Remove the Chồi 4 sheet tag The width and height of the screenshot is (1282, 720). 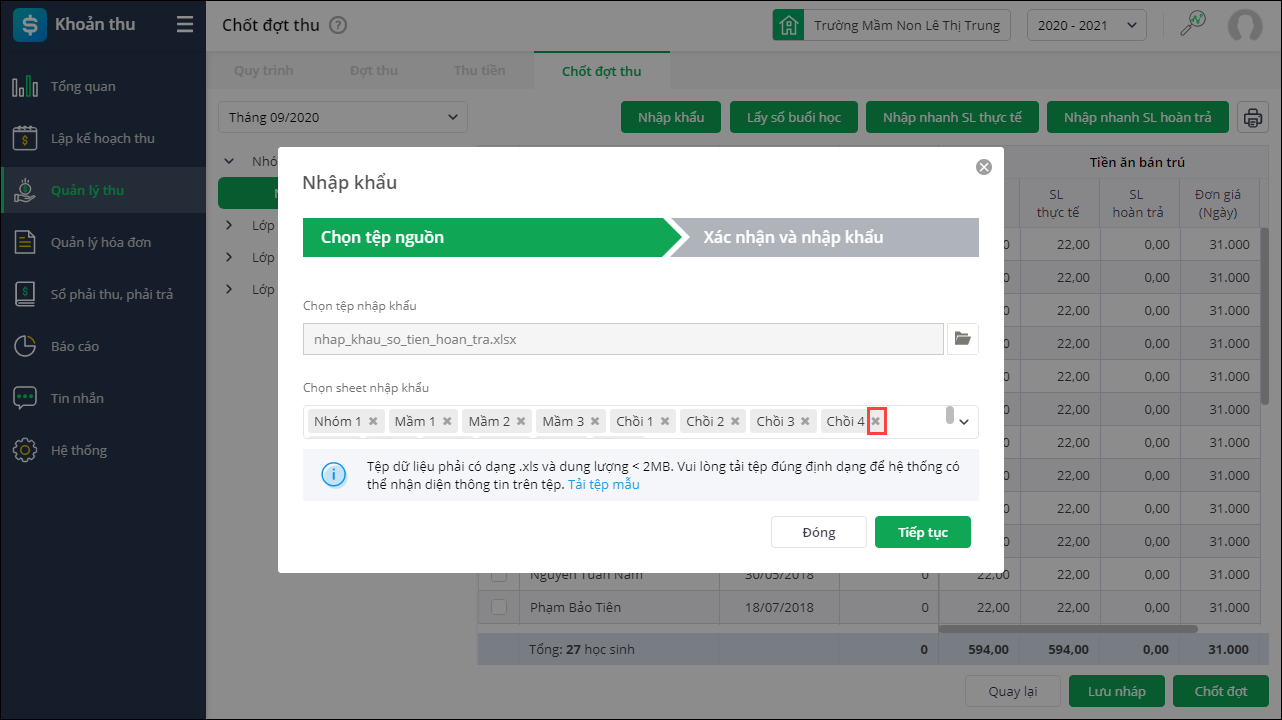pos(876,421)
